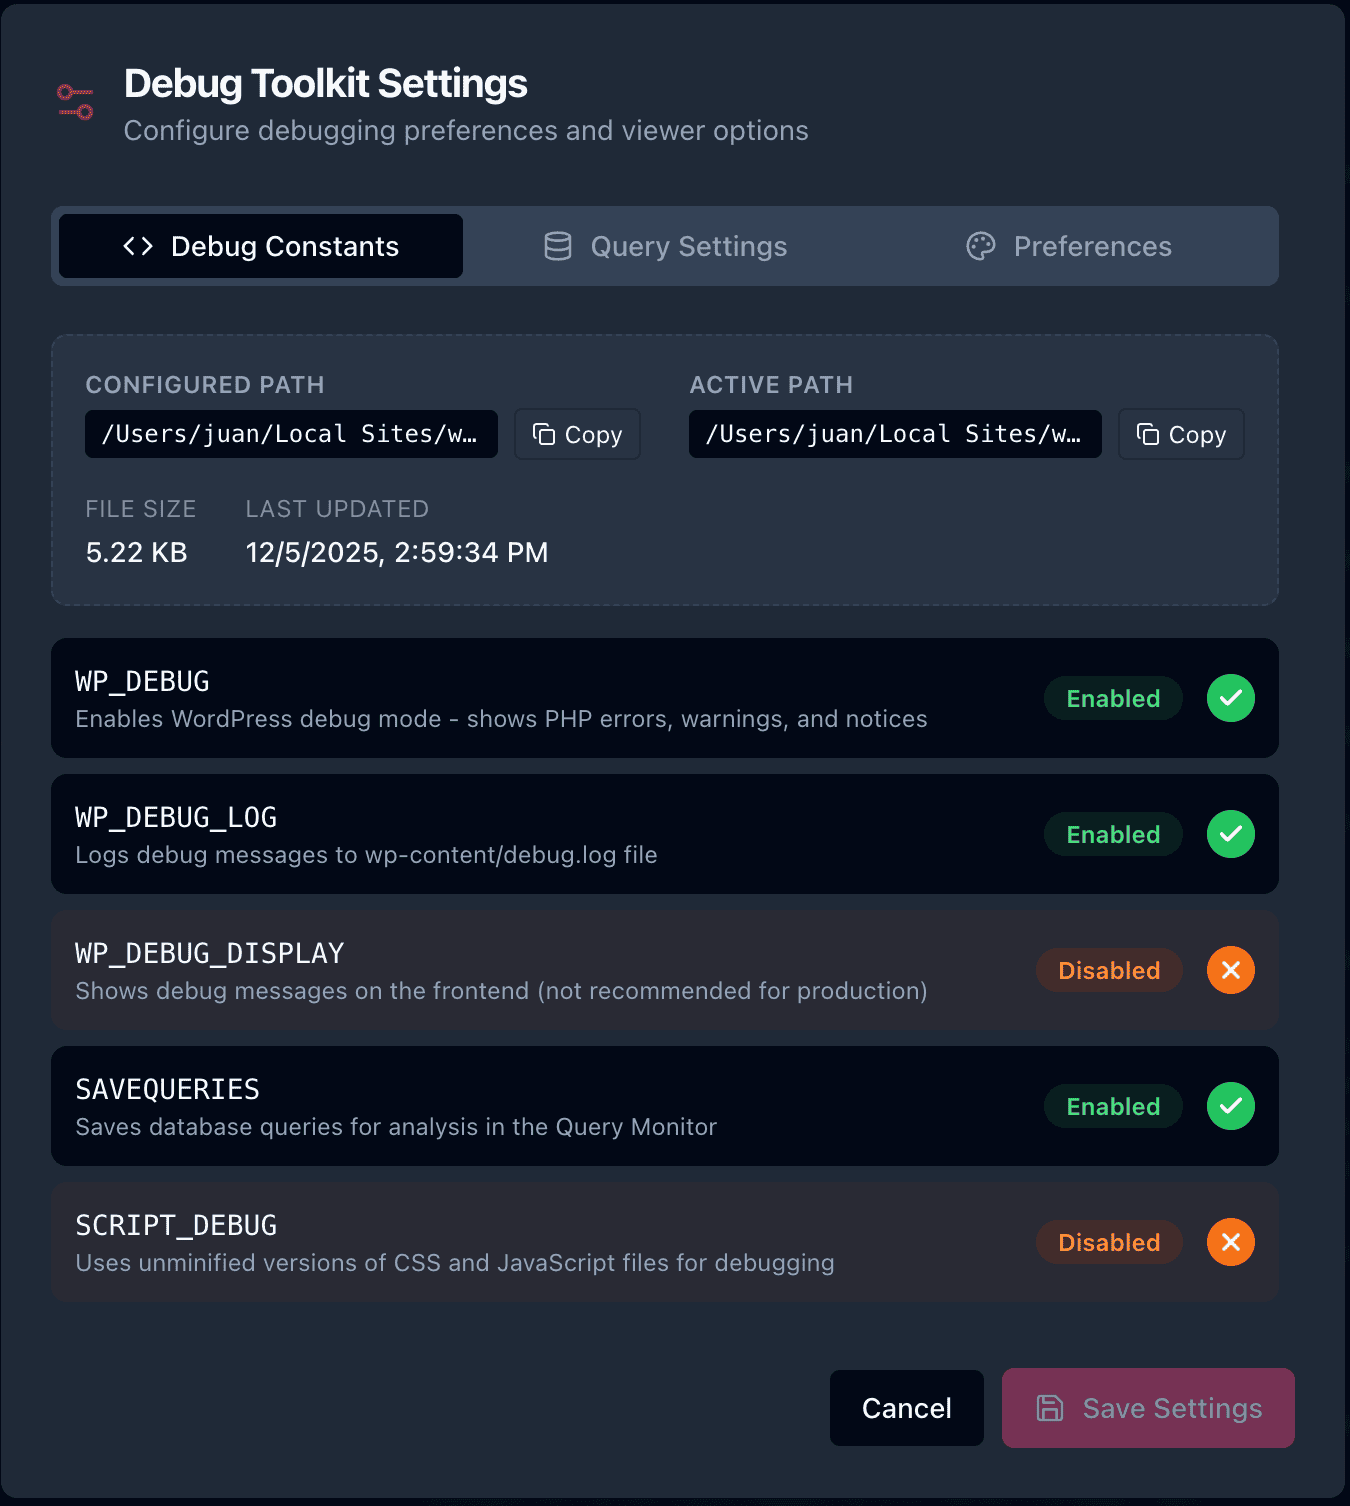Disable SAVEQUERIES via its green checkmark
The image size is (1350, 1506).
[x=1231, y=1106]
